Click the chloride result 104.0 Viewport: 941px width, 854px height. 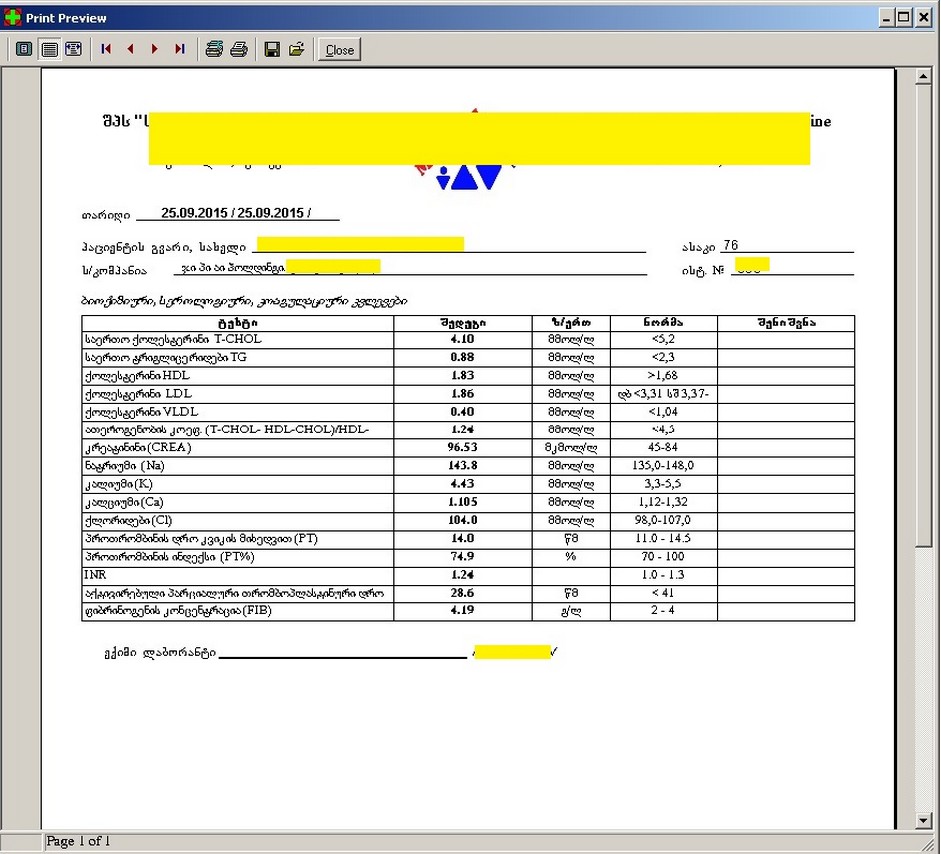pyautogui.click(x=462, y=520)
